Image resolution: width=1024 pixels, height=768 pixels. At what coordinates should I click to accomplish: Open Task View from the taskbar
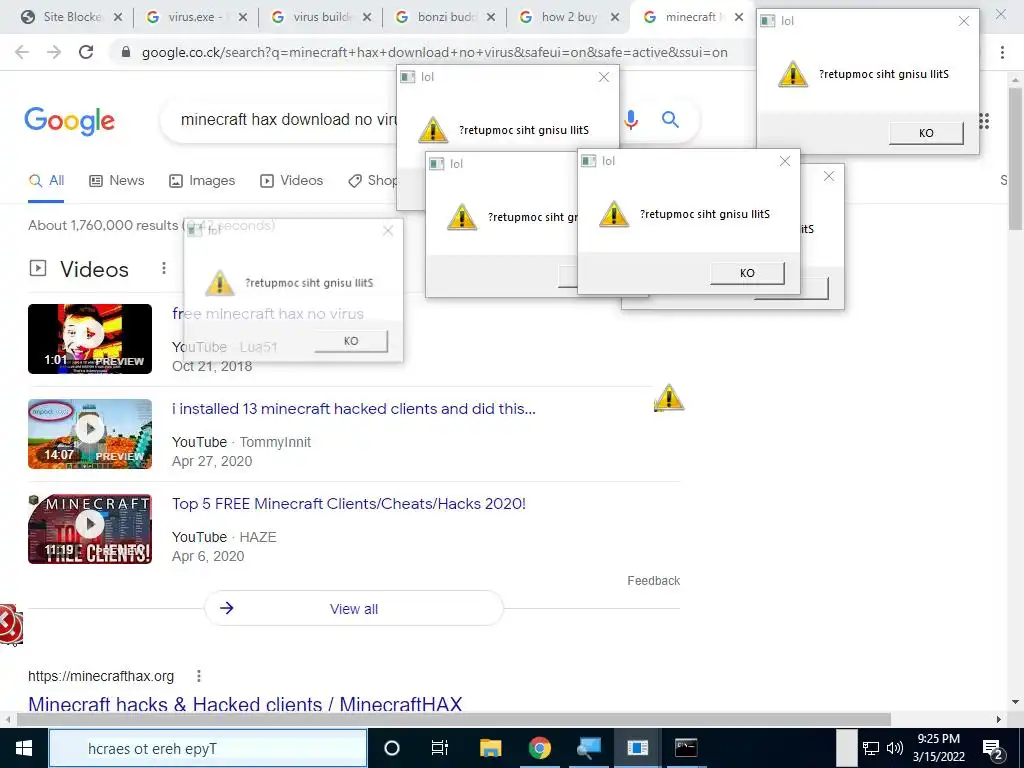pos(440,748)
